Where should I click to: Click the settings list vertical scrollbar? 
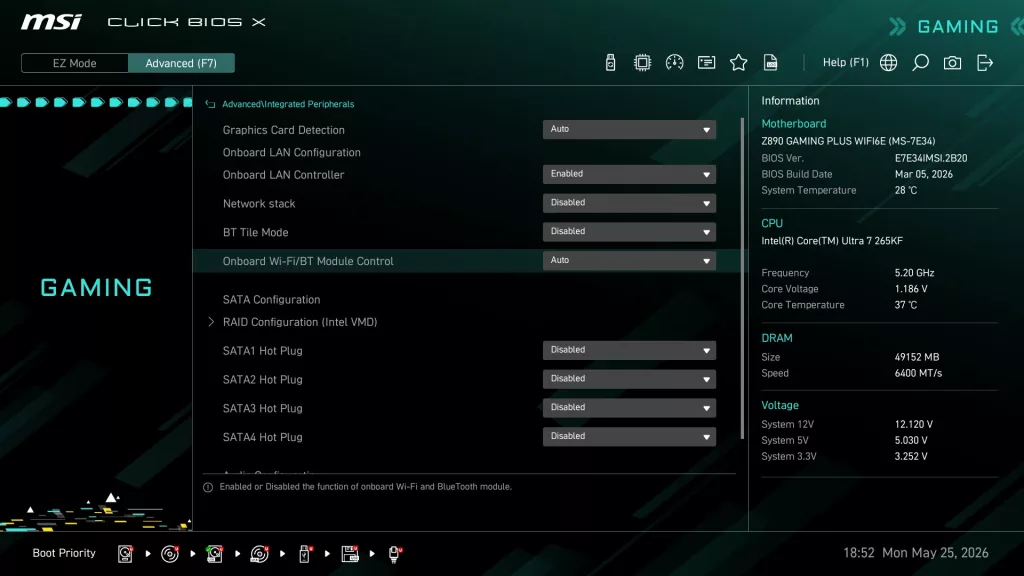[743, 279]
